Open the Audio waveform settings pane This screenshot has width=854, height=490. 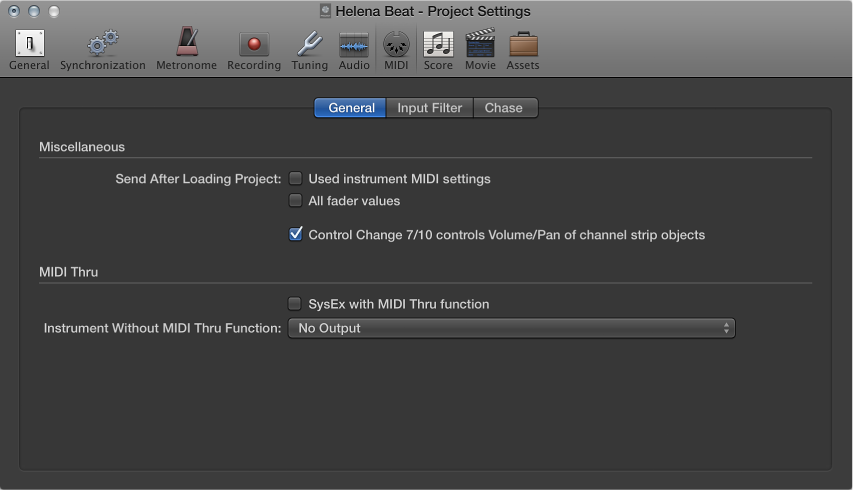coord(354,50)
